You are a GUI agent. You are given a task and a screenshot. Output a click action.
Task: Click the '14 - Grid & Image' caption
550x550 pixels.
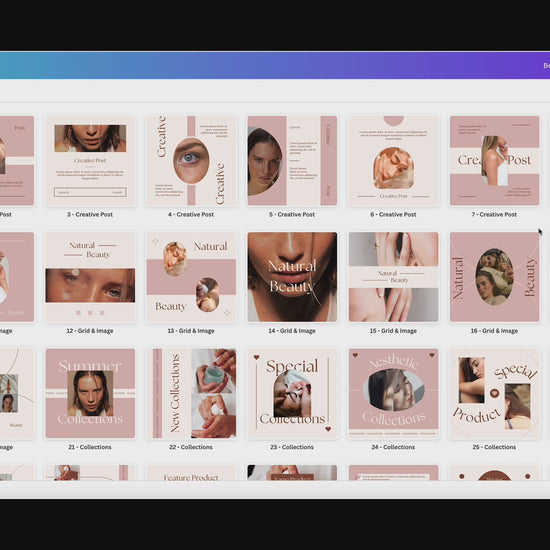point(292,331)
